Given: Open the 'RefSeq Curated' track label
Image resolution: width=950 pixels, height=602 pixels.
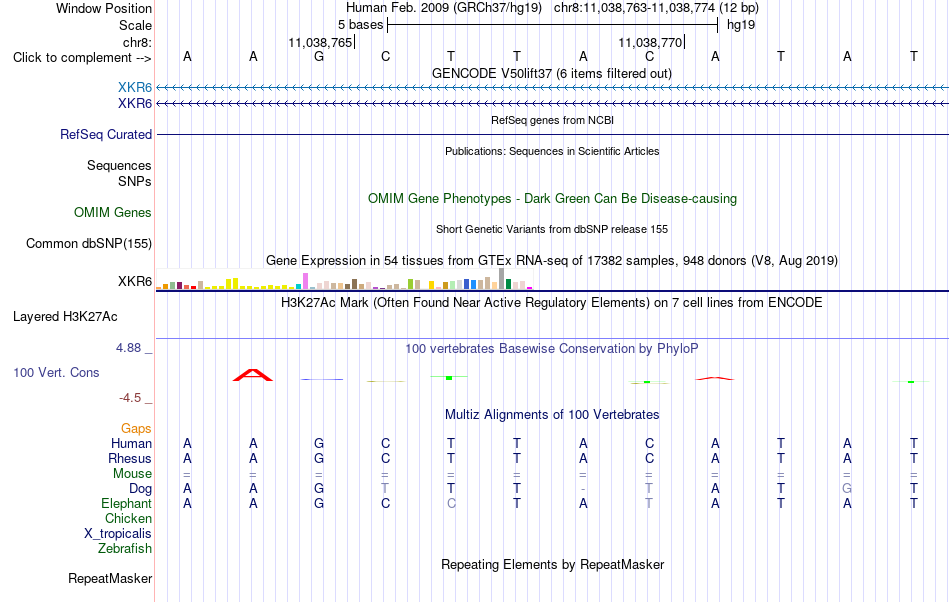Looking at the screenshot, I should click(105, 134).
